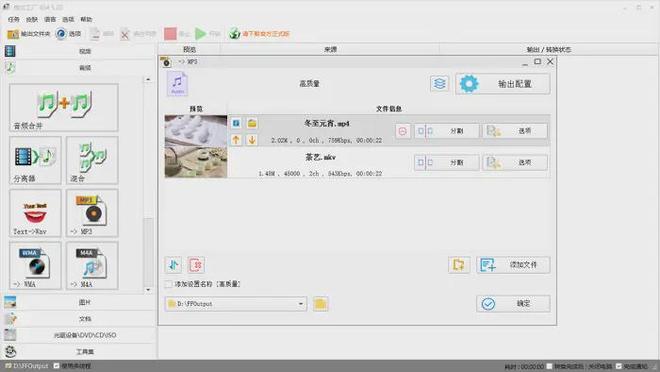The width and height of the screenshot is (660, 372).
Task: Select the 茶艺.mkv preview thumbnail
Action: (x=196, y=162)
